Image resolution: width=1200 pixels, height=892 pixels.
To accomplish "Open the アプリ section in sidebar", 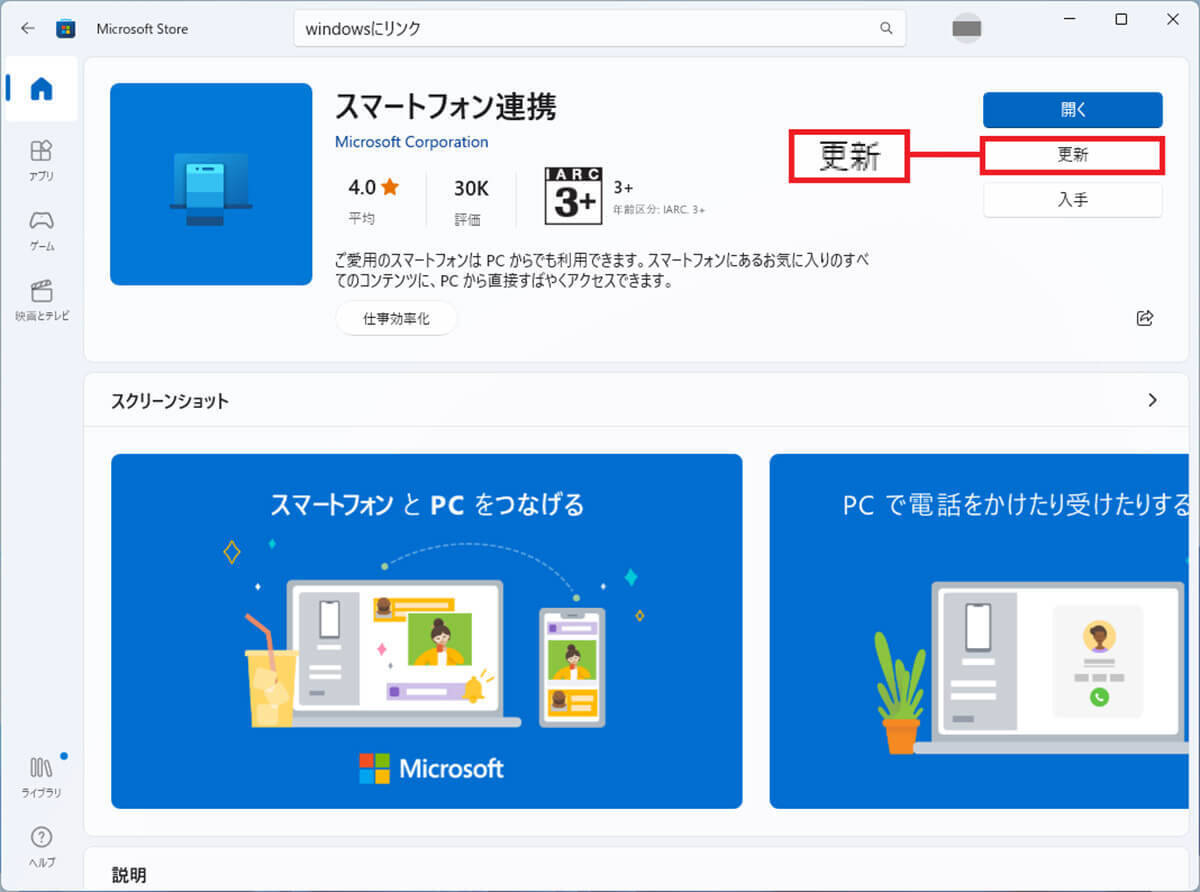I will [x=41, y=160].
